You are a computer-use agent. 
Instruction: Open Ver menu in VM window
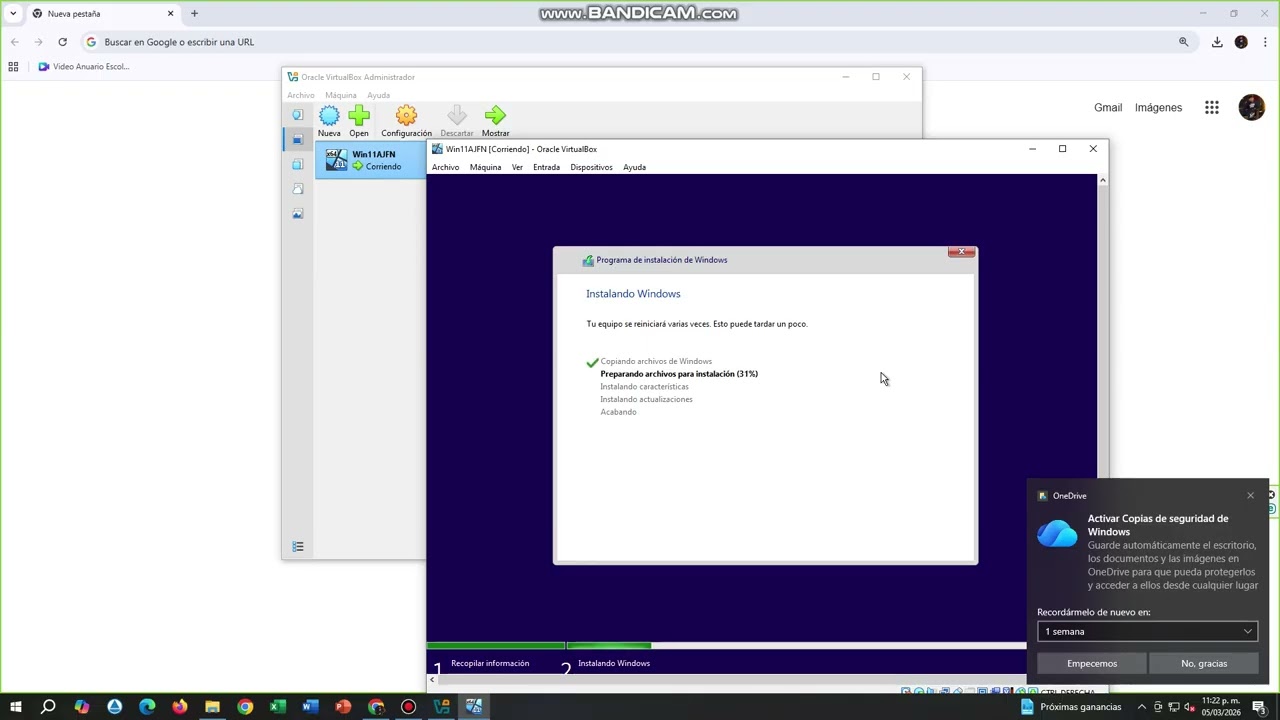517,167
